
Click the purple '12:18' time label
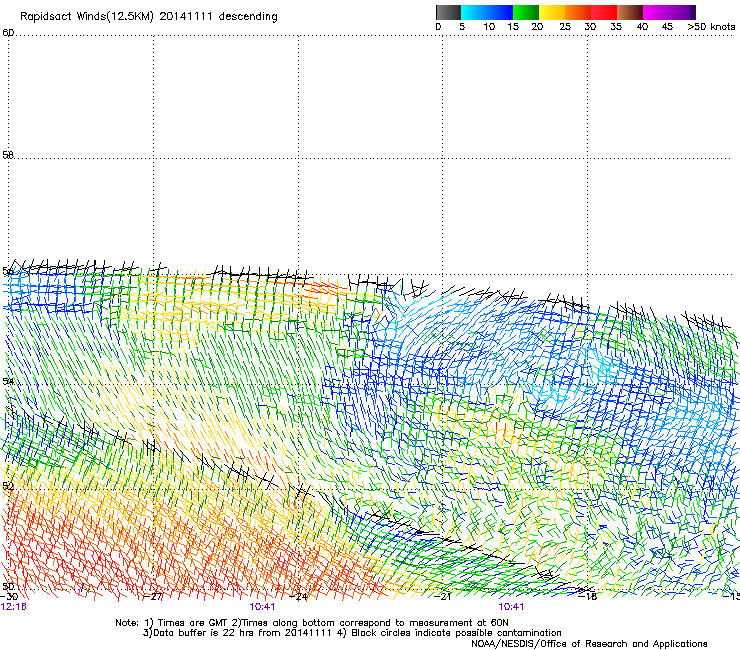[14, 607]
